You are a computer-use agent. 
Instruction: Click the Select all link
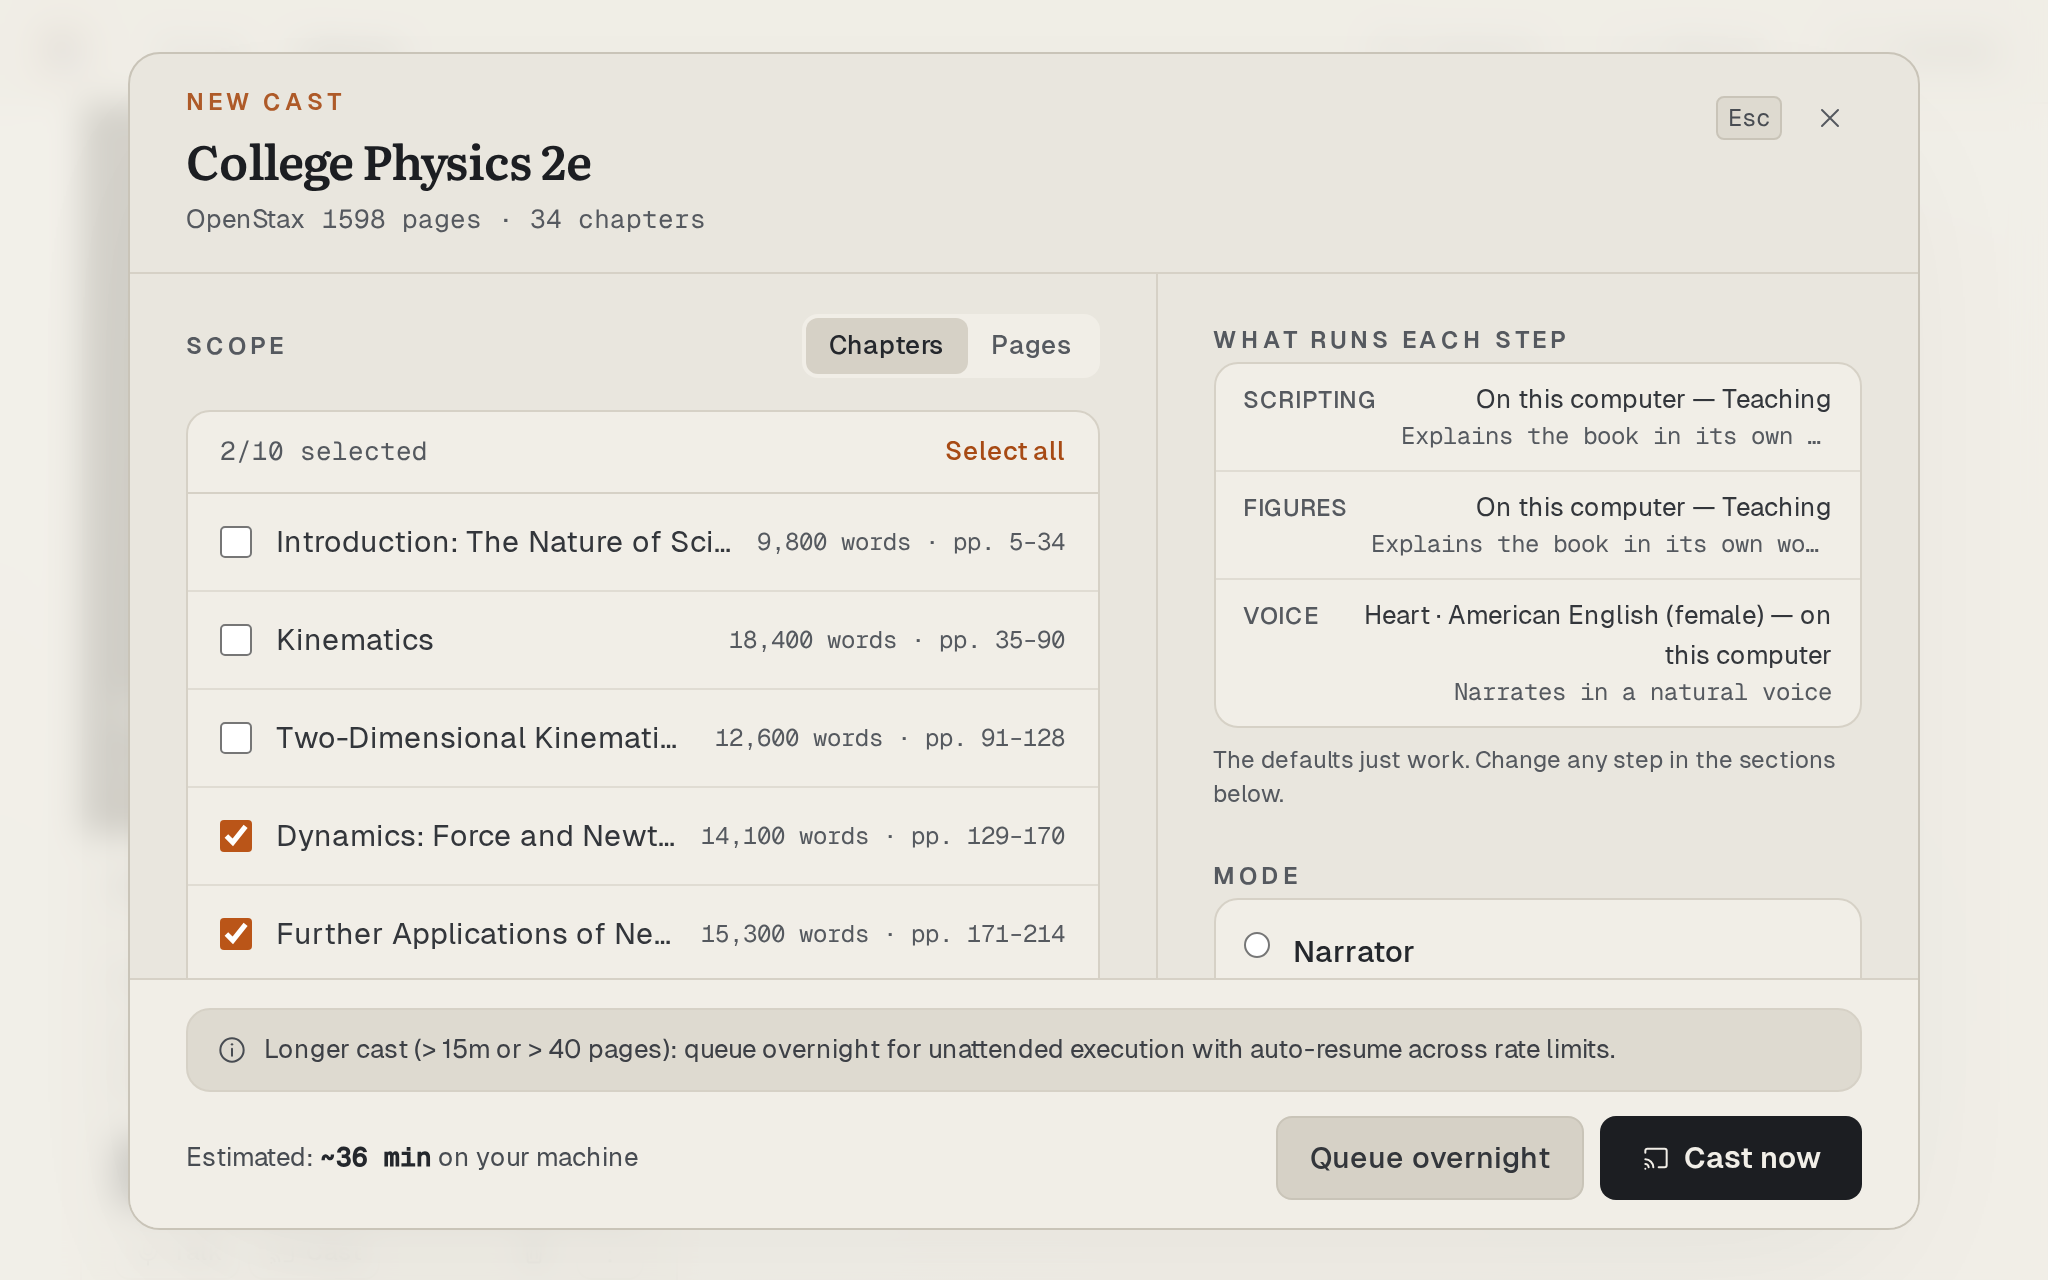click(1005, 452)
